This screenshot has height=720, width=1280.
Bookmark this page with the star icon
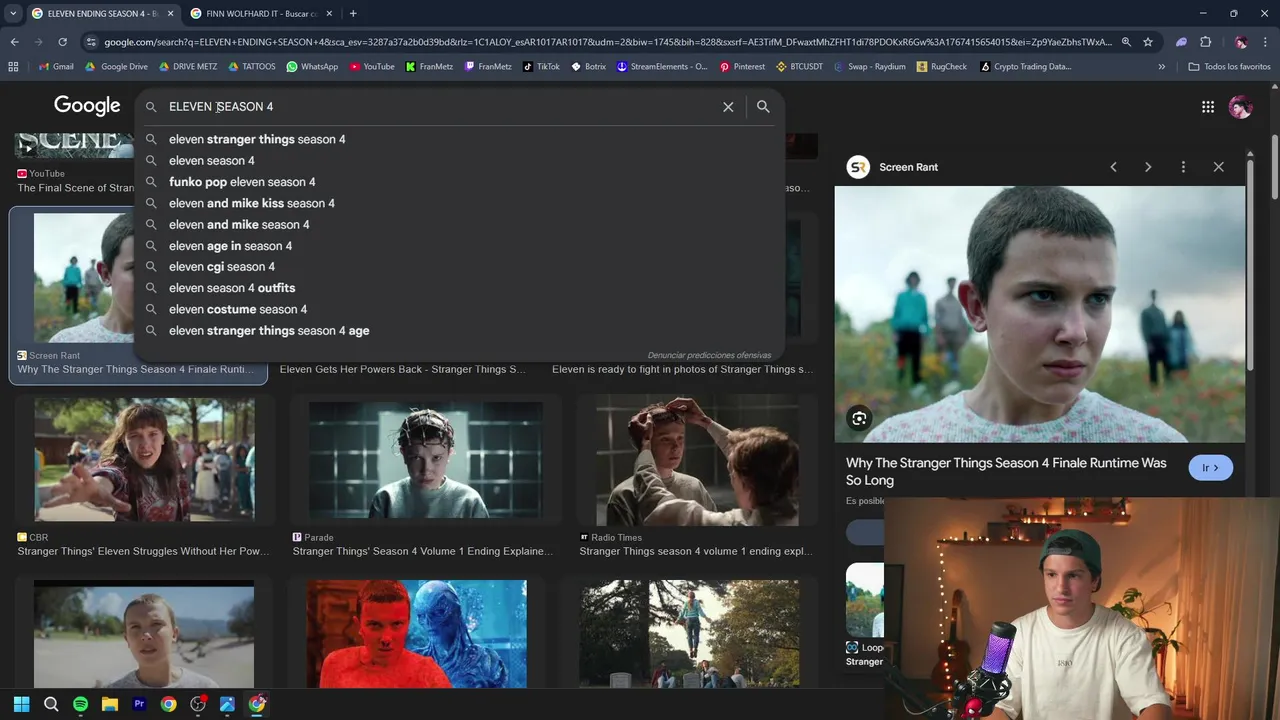click(1148, 42)
